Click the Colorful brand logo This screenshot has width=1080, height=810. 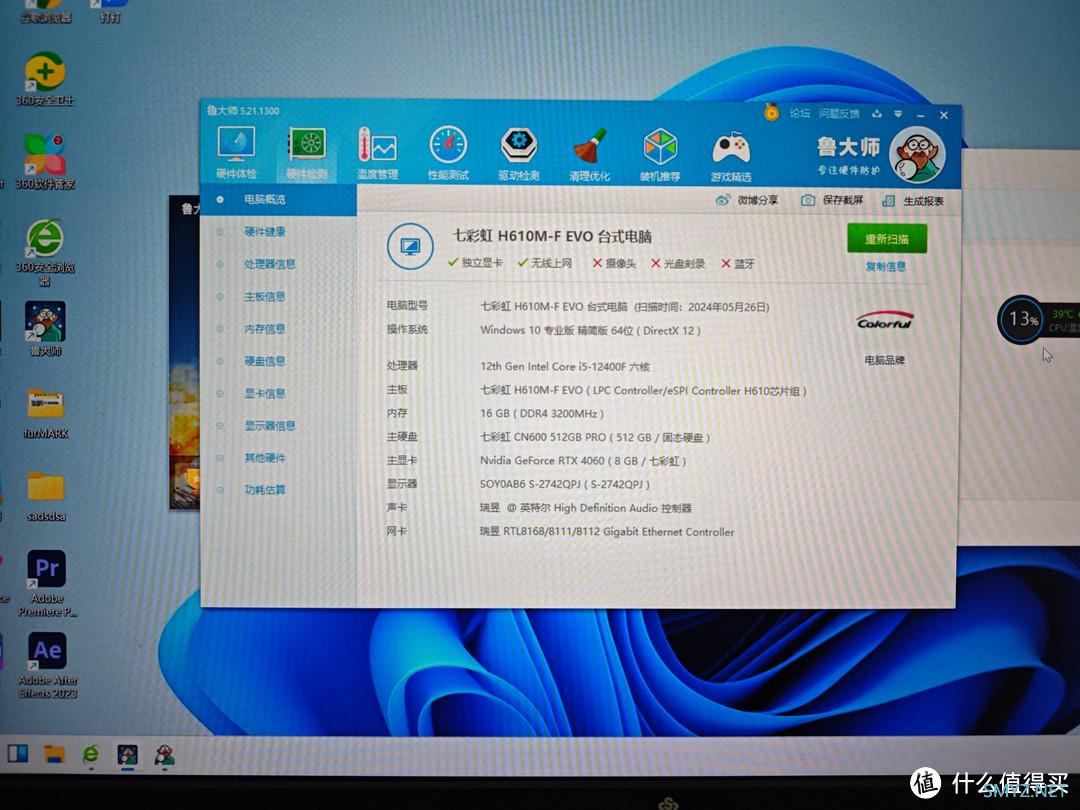pyautogui.click(x=885, y=321)
